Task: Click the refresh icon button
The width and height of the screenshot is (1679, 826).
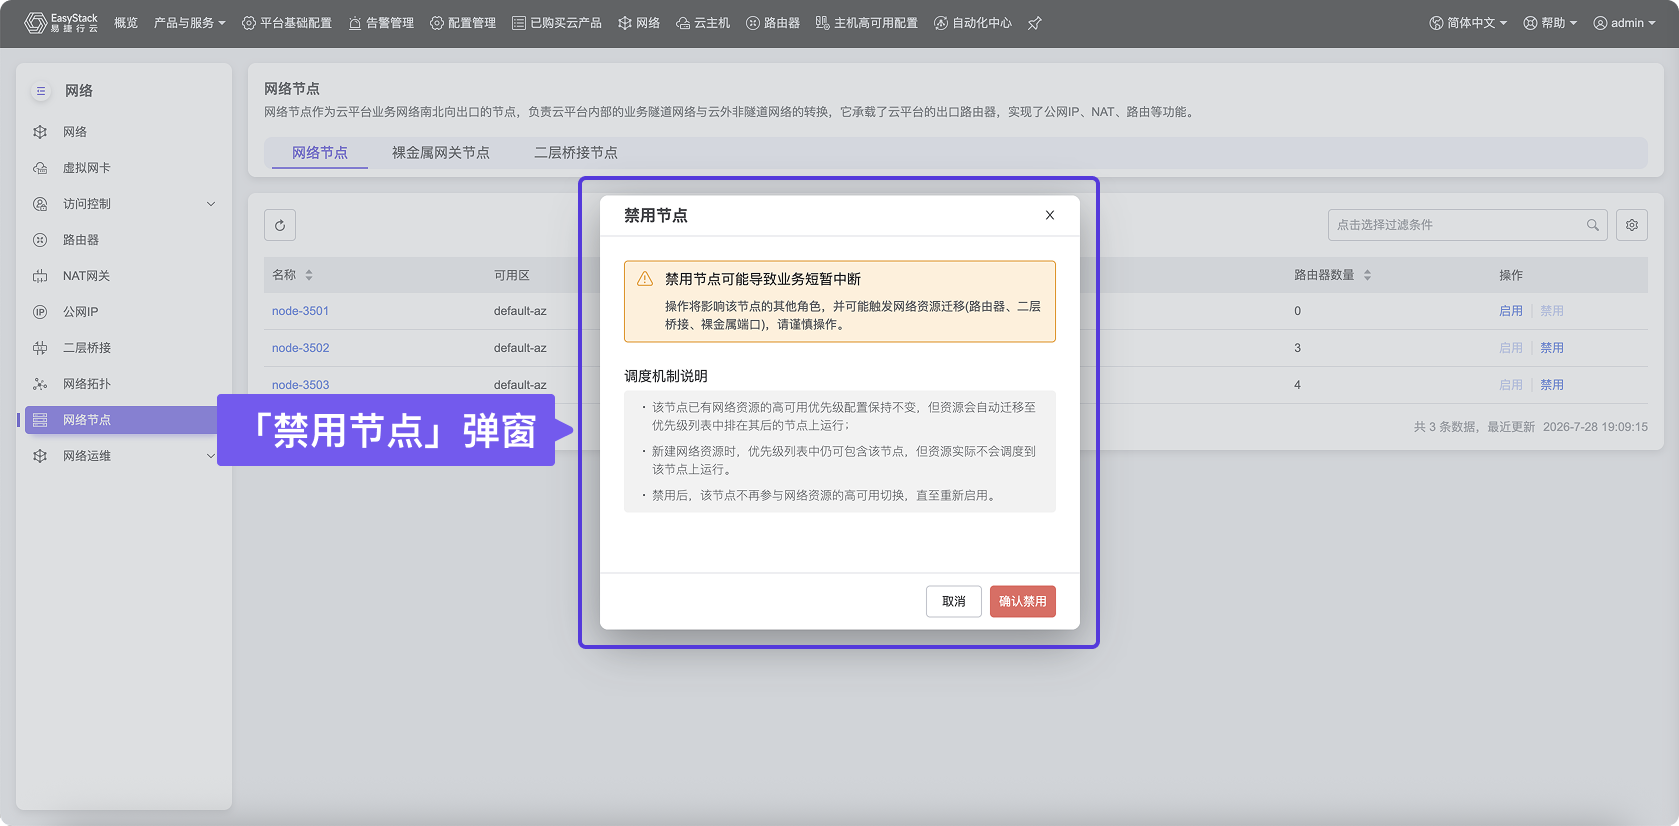Action: tap(280, 225)
